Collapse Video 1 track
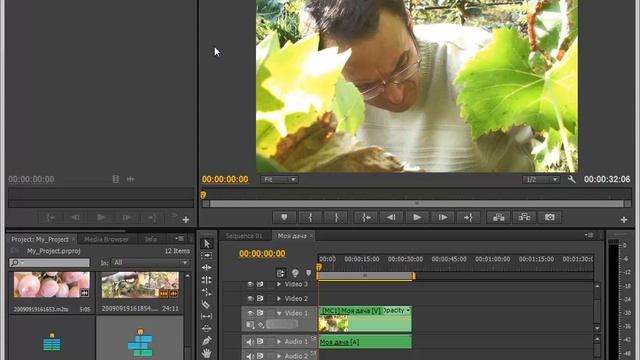640x360 pixels. tap(279, 313)
